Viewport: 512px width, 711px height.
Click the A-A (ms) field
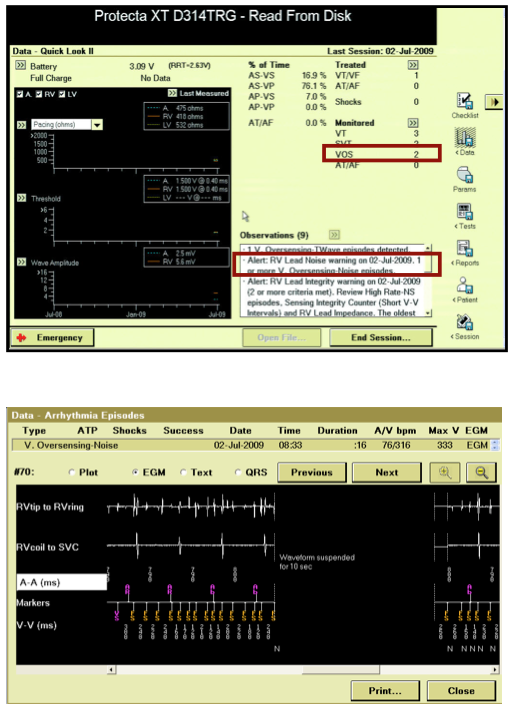[62, 582]
